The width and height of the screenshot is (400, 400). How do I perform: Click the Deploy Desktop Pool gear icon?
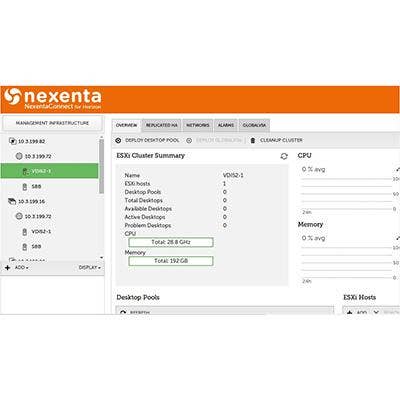tap(118, 140)
